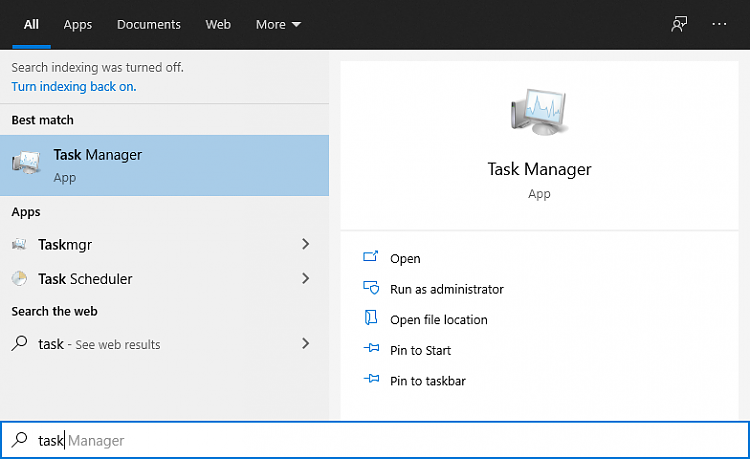Click the Taskmgr app icon
Viewport: 750px width, 459px height.
point(19,244)
